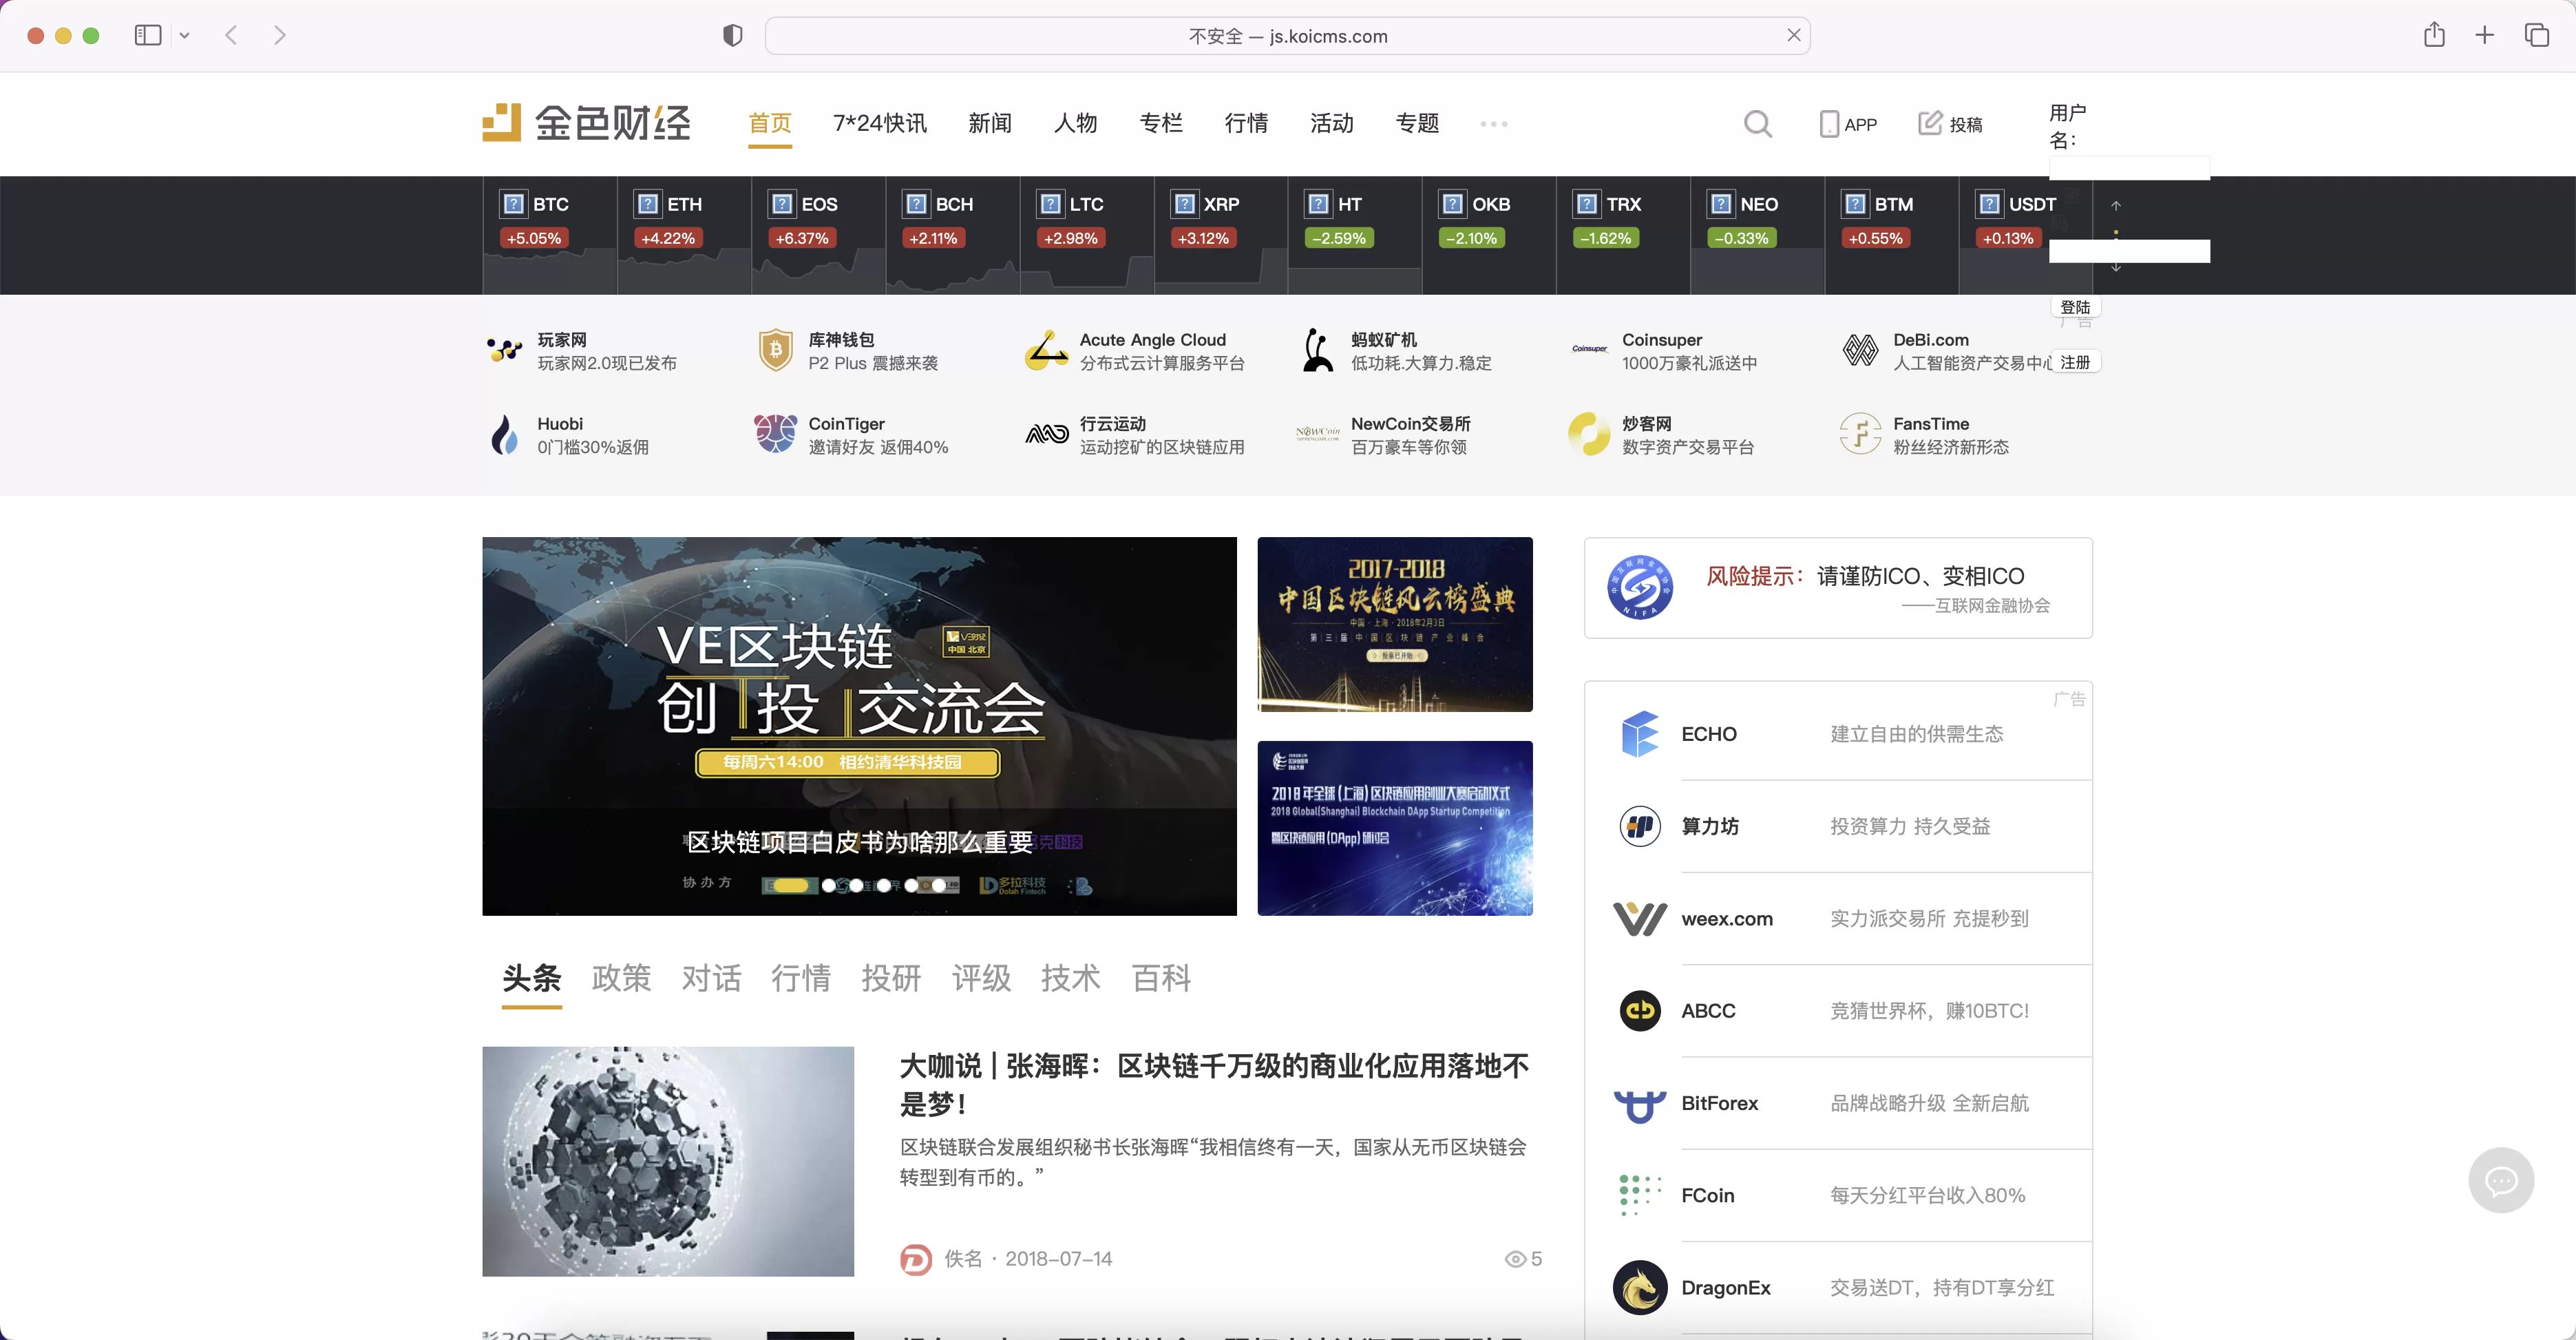Click the DragonEx dragon logo

pos(1639,1287)
